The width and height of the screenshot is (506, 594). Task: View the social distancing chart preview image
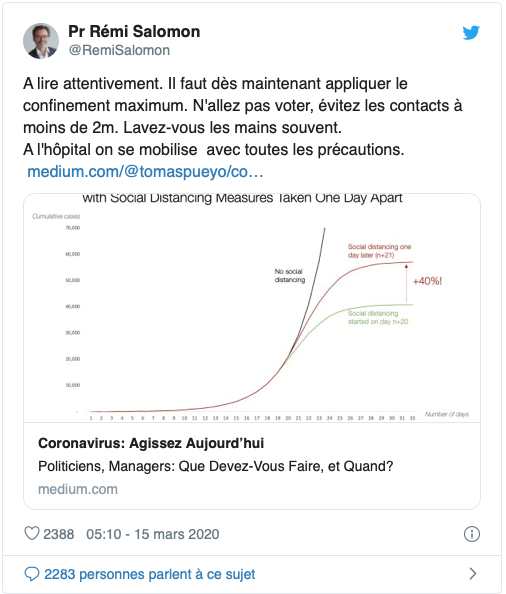[252, 308]
